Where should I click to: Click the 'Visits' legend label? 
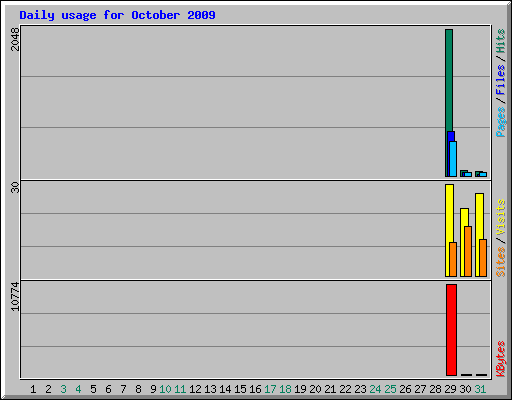click(500, 217)
